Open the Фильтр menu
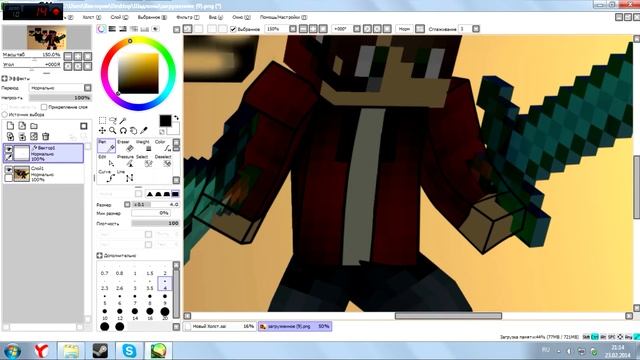 click(188, 17)
